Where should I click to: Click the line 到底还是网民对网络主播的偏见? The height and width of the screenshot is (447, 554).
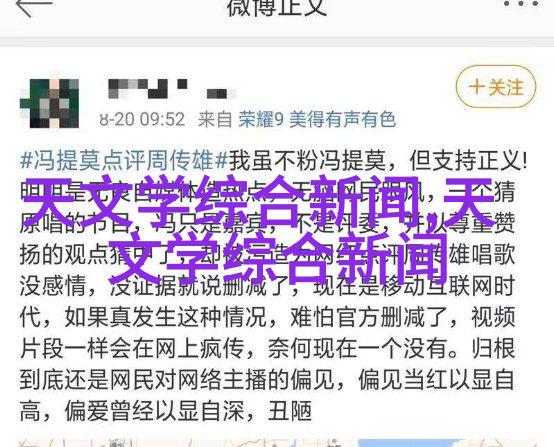coord(177,380)
